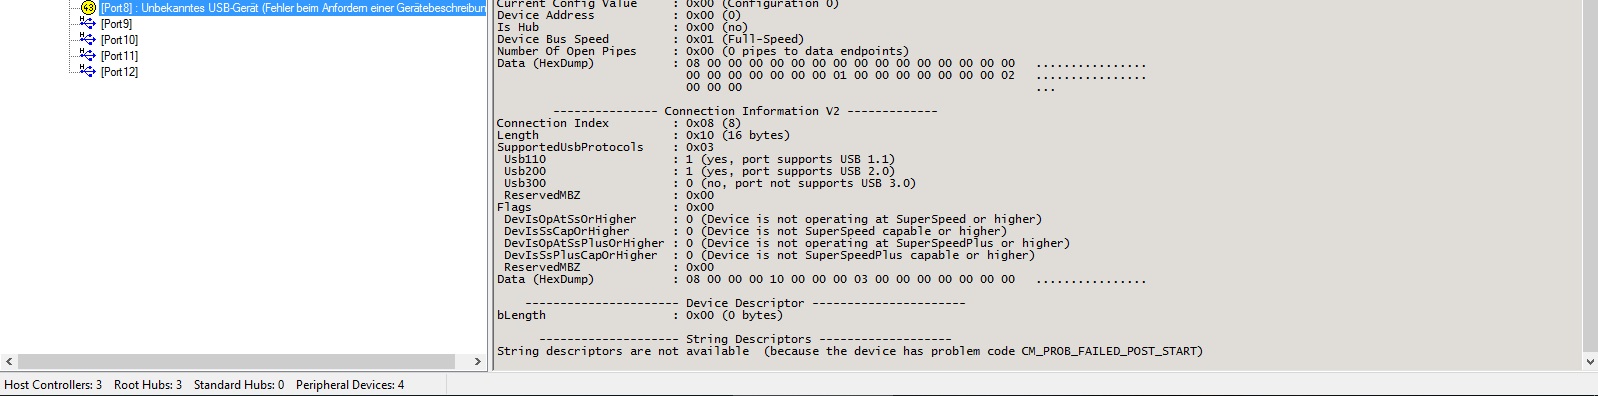Click the down arrow of details vertical scrollbar

[1590, 361]
